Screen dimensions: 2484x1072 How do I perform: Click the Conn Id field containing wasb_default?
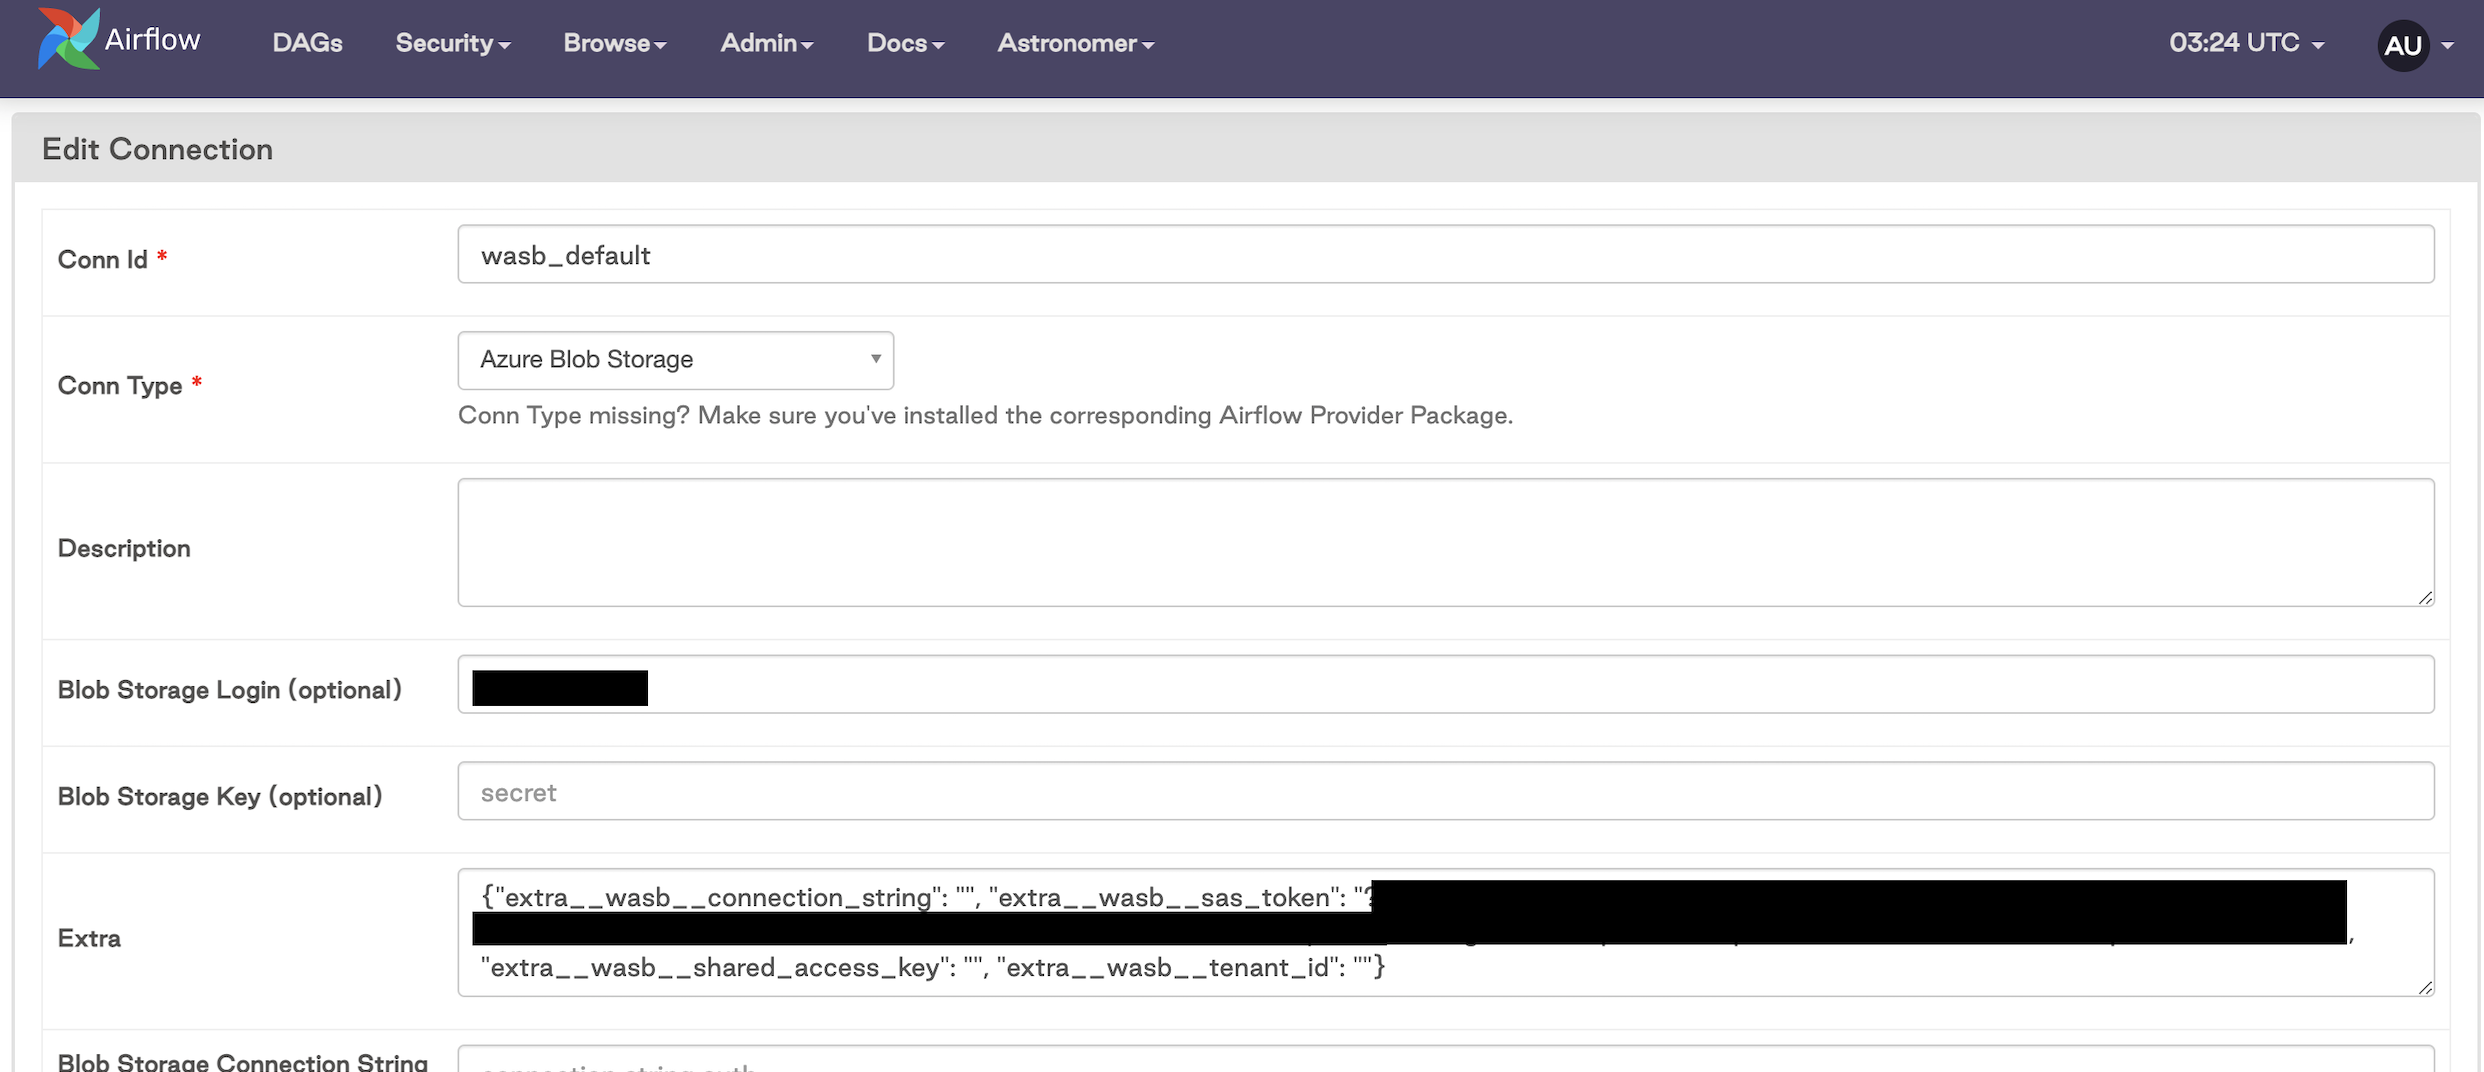click(x=1446, y=254)
